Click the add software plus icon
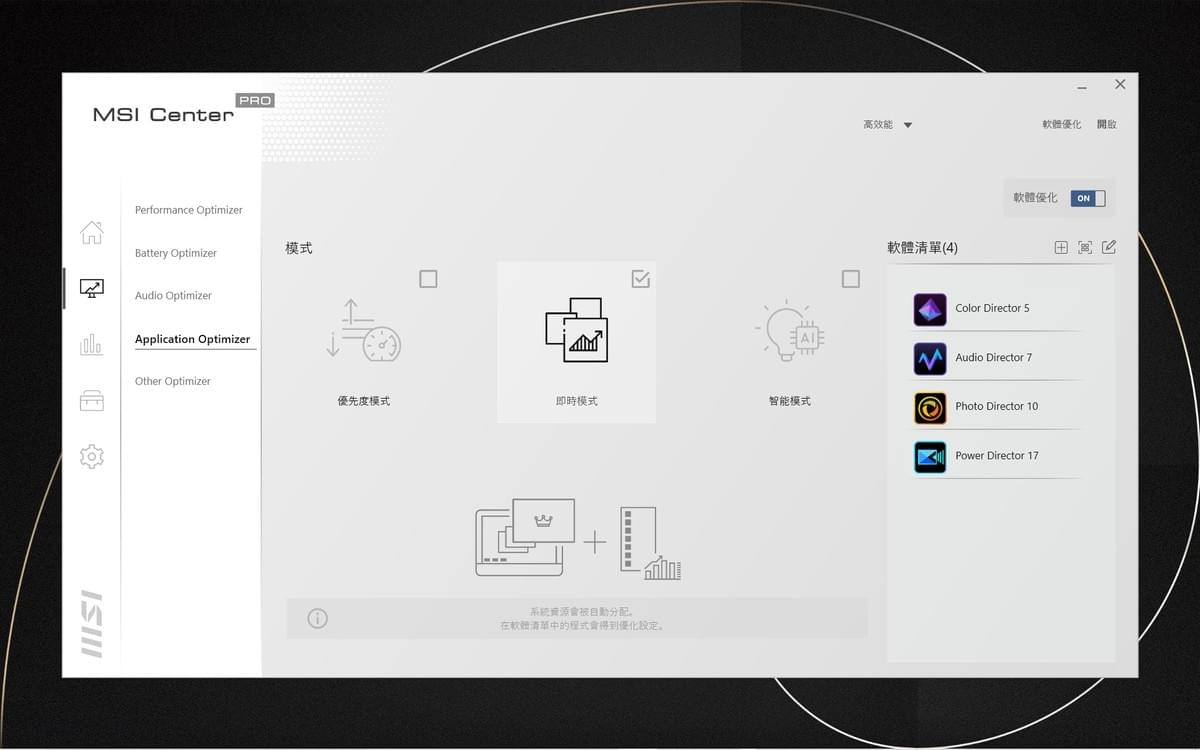1200x750 pixels. (1061, 247)
